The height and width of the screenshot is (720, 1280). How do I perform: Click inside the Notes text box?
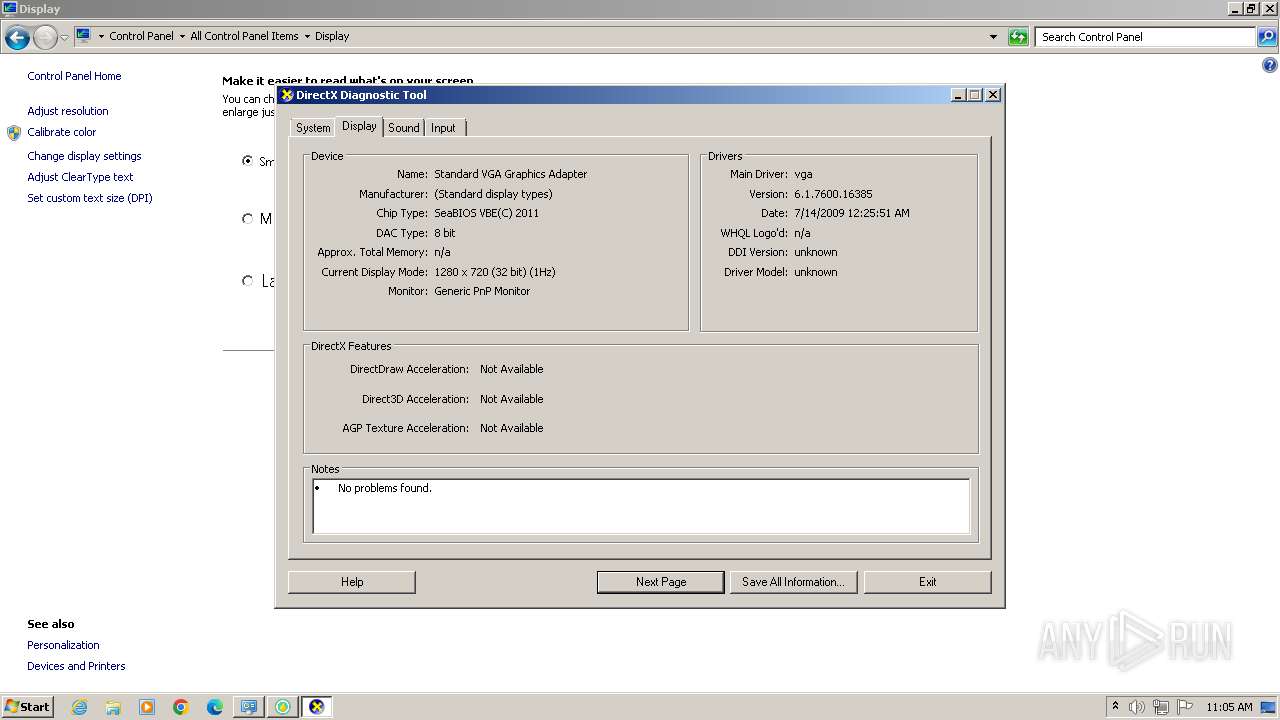641,507
